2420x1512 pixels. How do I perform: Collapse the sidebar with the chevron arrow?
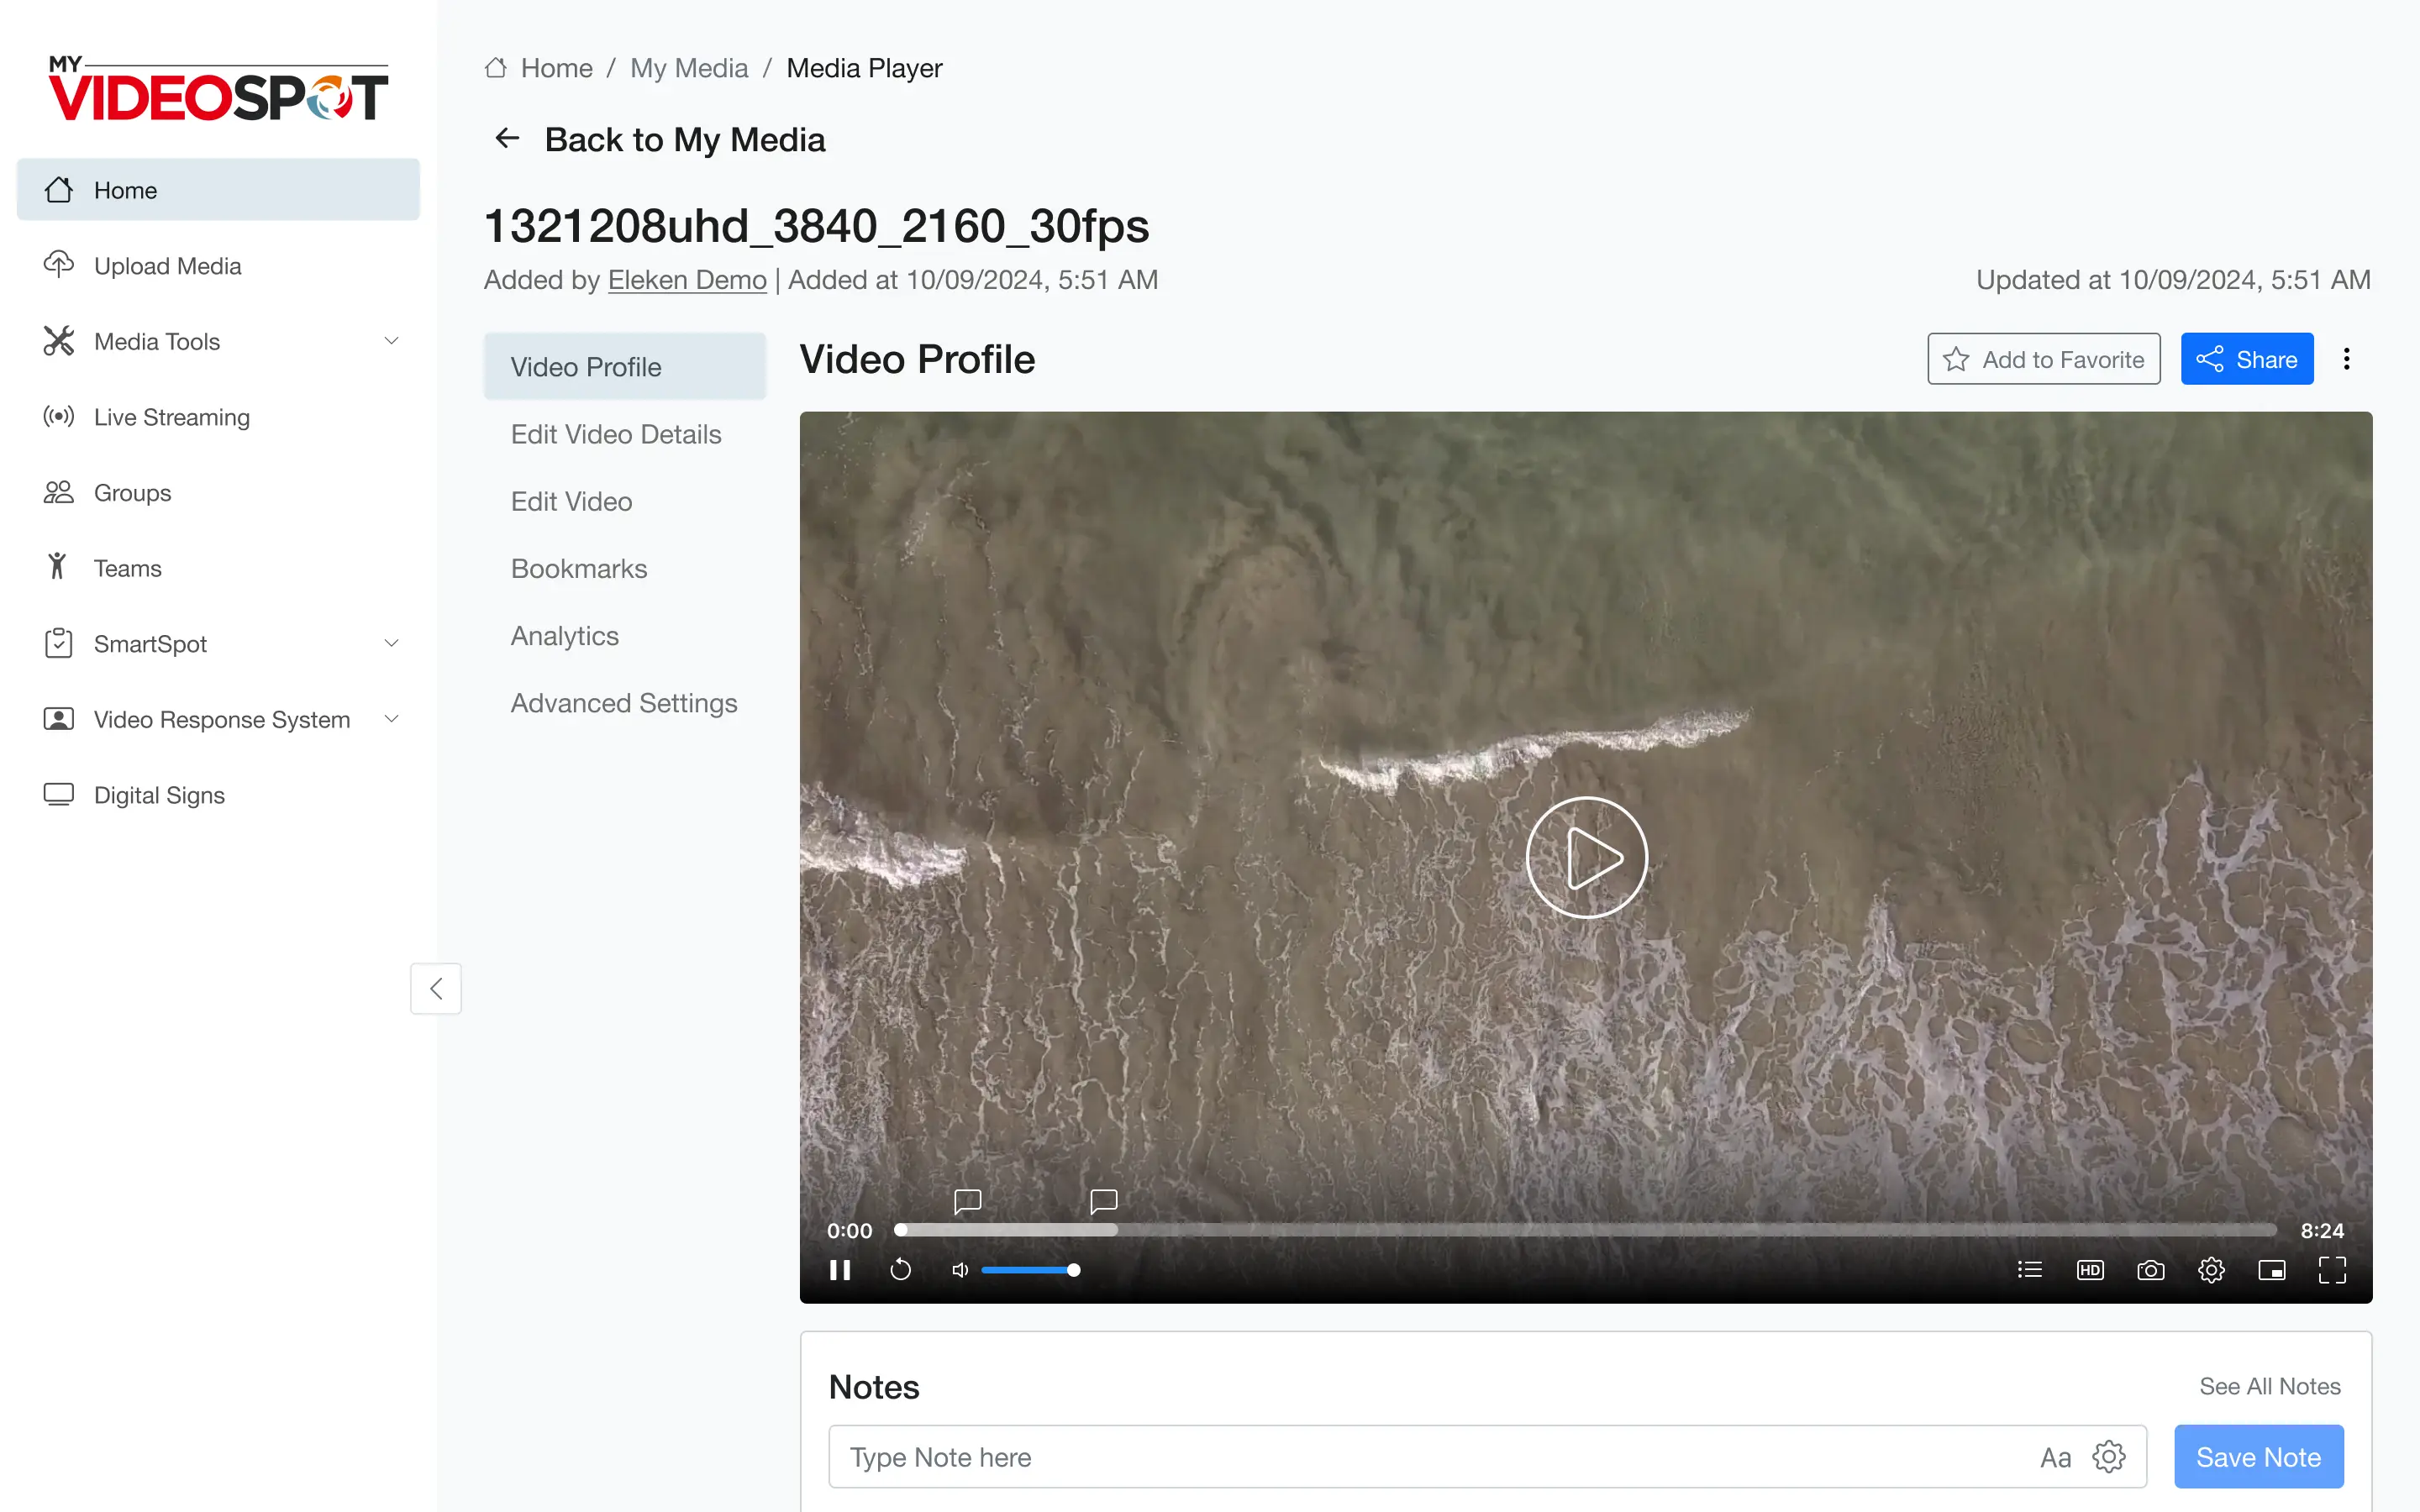coord(436,988)
